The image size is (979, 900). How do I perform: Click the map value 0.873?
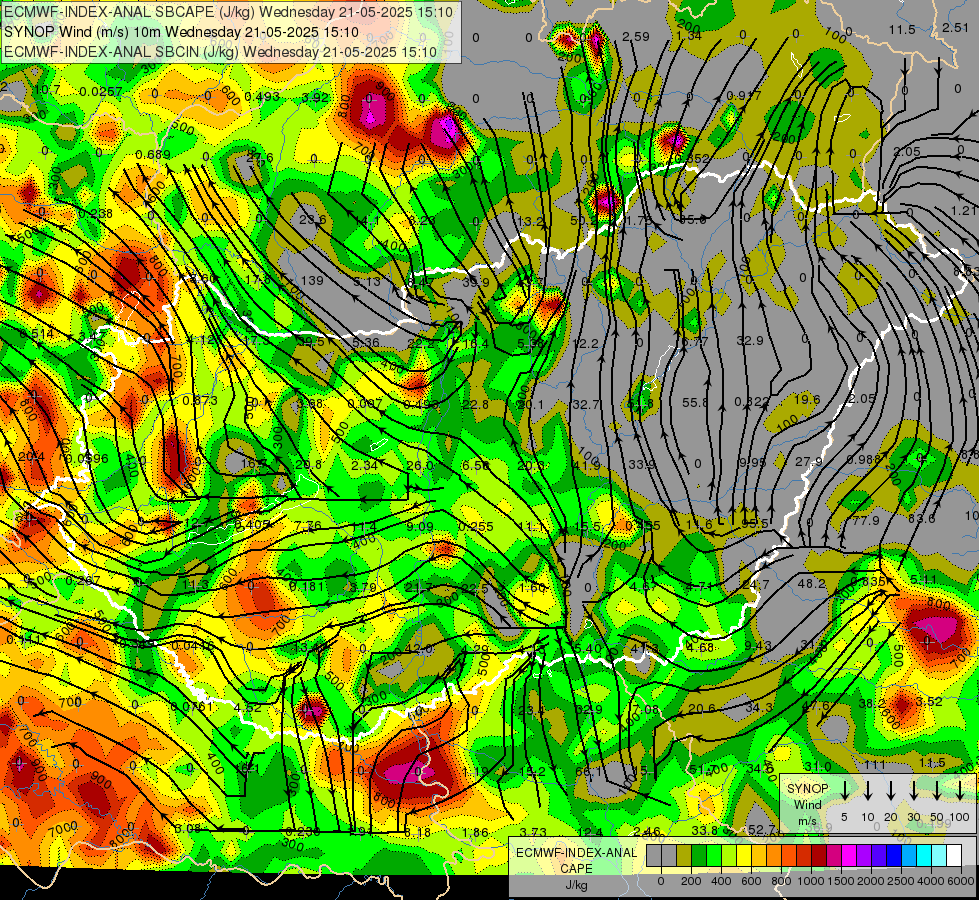200,400
